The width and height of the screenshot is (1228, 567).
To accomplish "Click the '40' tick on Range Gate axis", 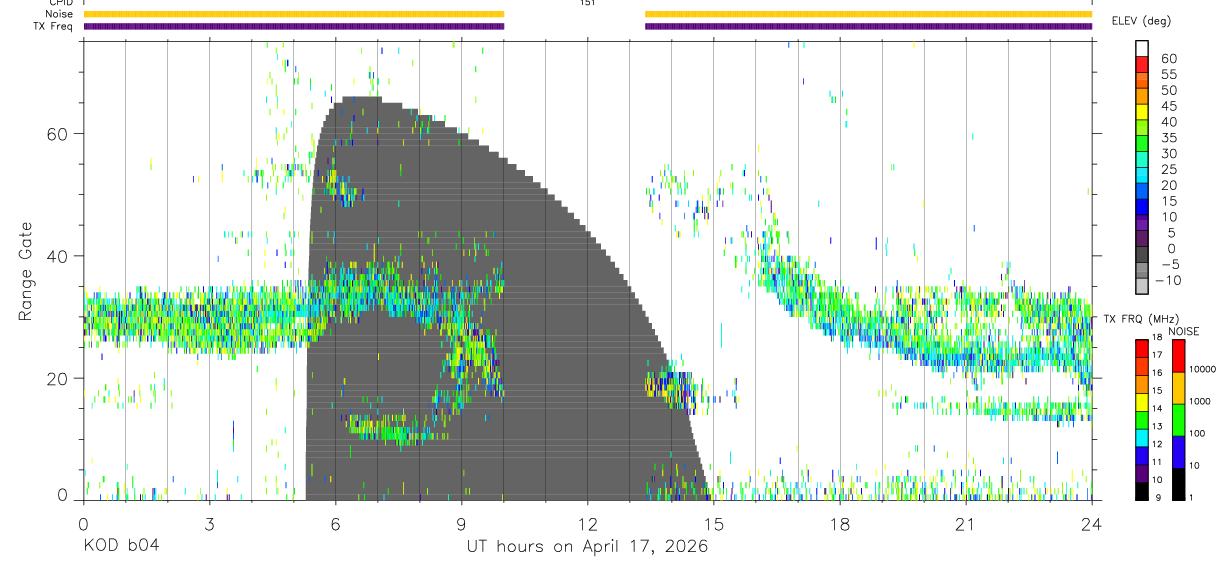I will 59,256.
